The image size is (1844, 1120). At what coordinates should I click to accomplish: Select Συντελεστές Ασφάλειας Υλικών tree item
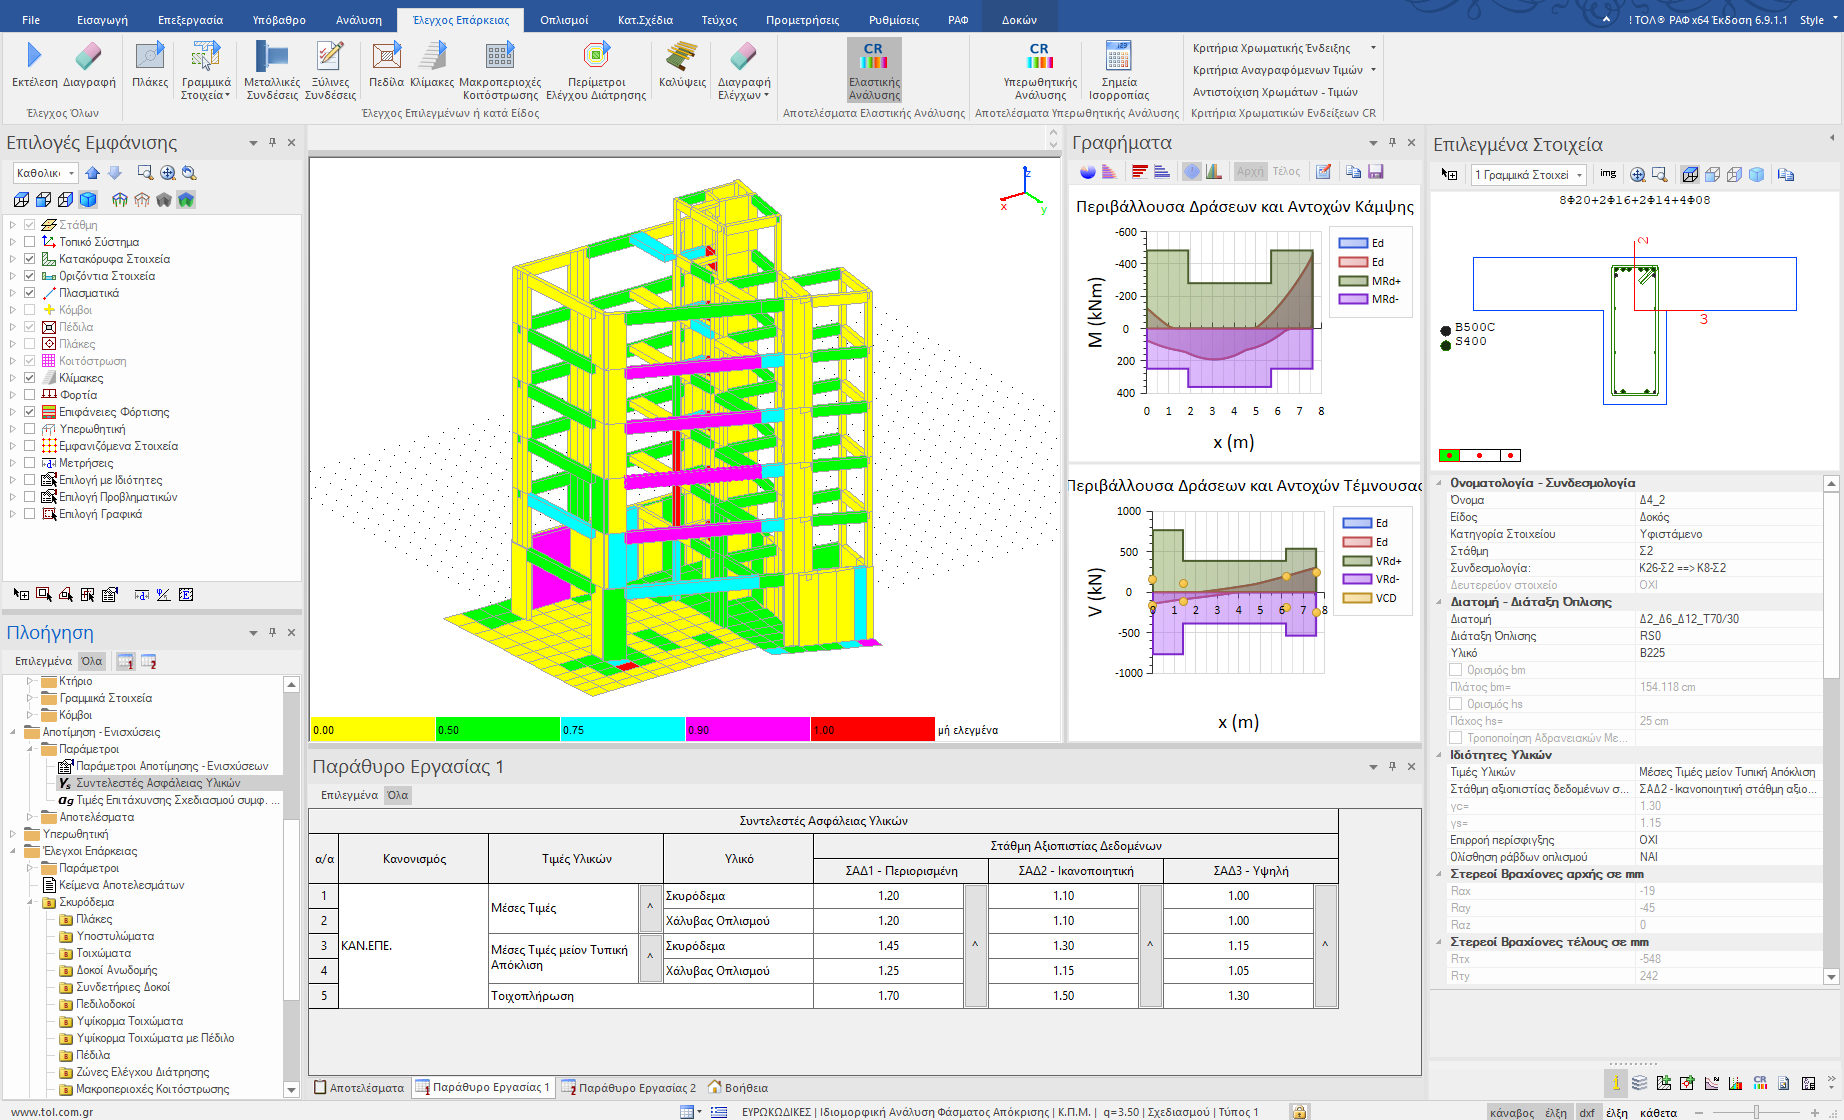tap(158, 783)
